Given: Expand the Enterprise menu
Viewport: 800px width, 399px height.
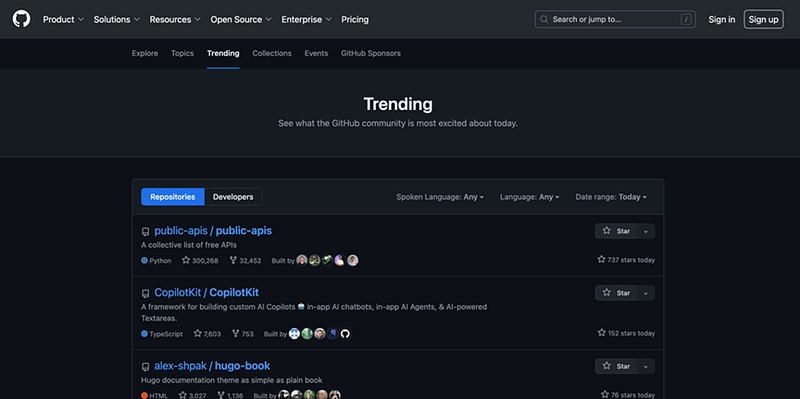Looking at the screenshot, I should tap(307, 19).
